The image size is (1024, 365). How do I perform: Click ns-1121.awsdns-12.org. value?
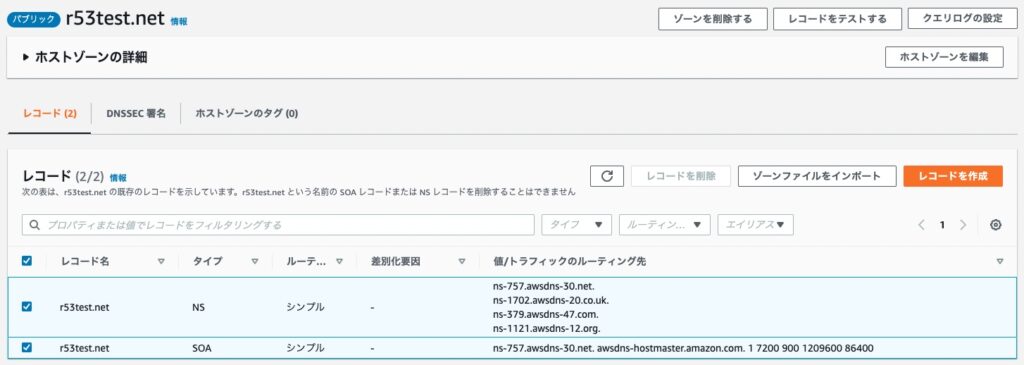tap(547, 328)
